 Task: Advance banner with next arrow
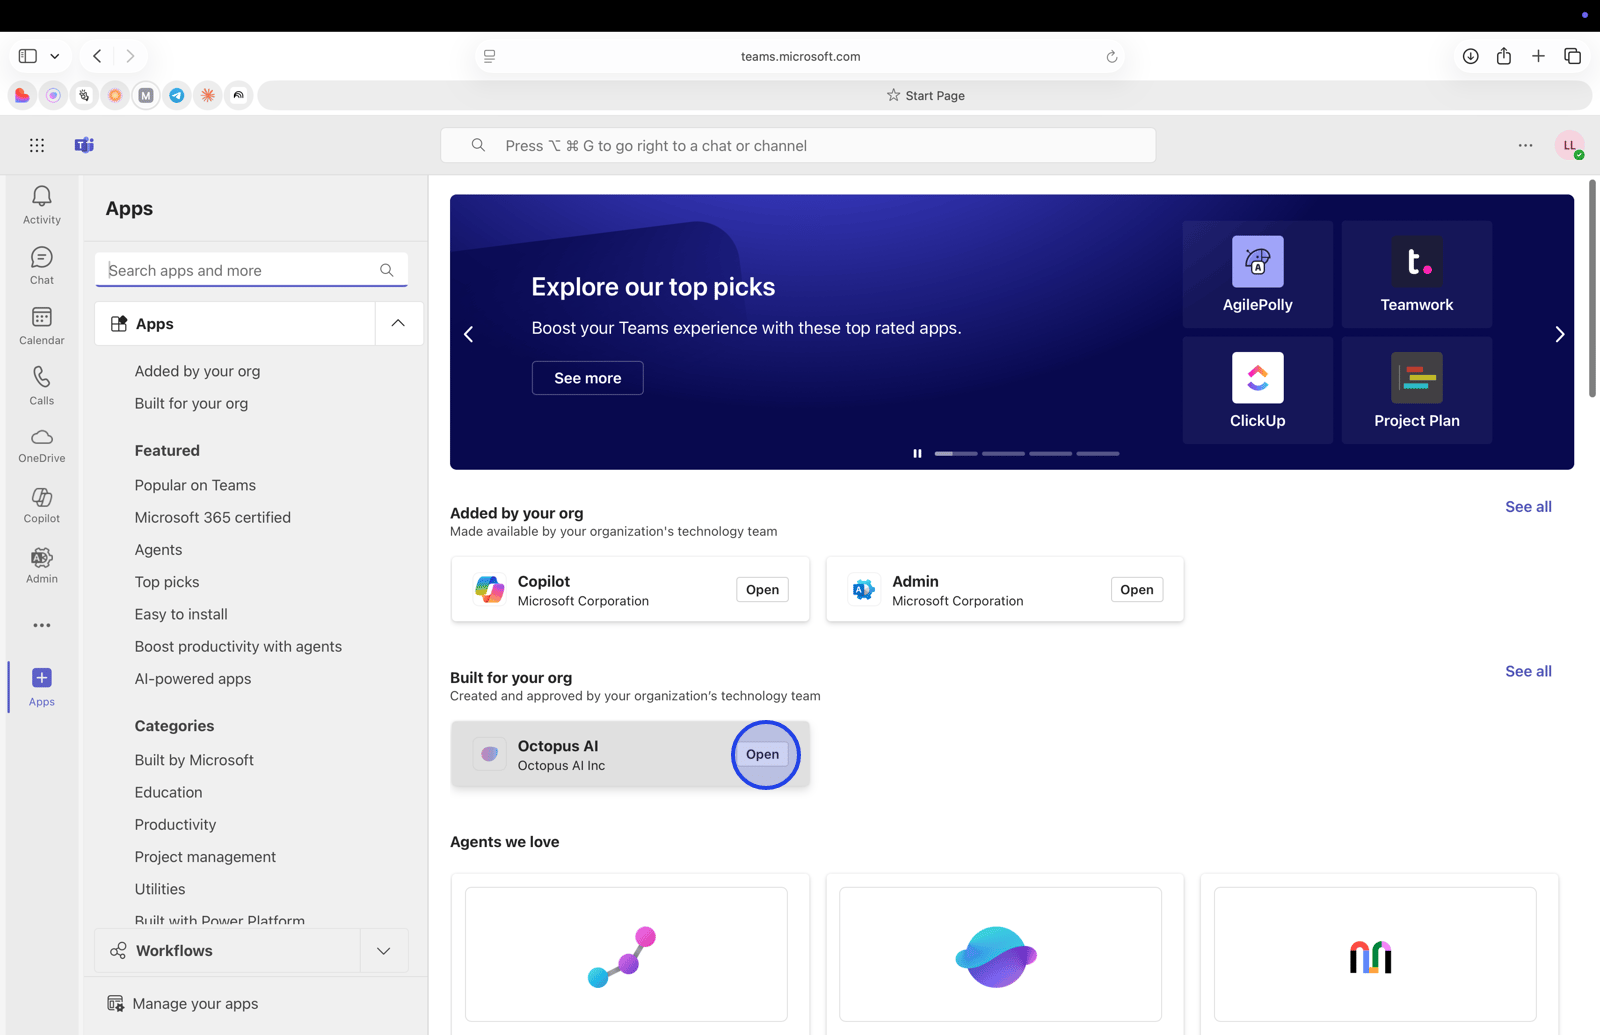click(x=1559, y=334)
